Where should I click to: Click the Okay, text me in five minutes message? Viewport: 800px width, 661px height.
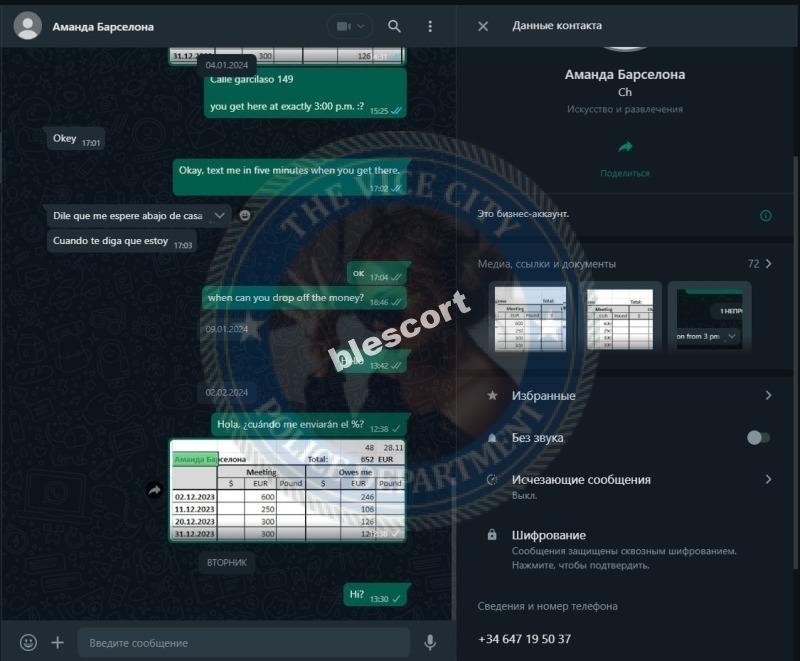tap(290, 177)
